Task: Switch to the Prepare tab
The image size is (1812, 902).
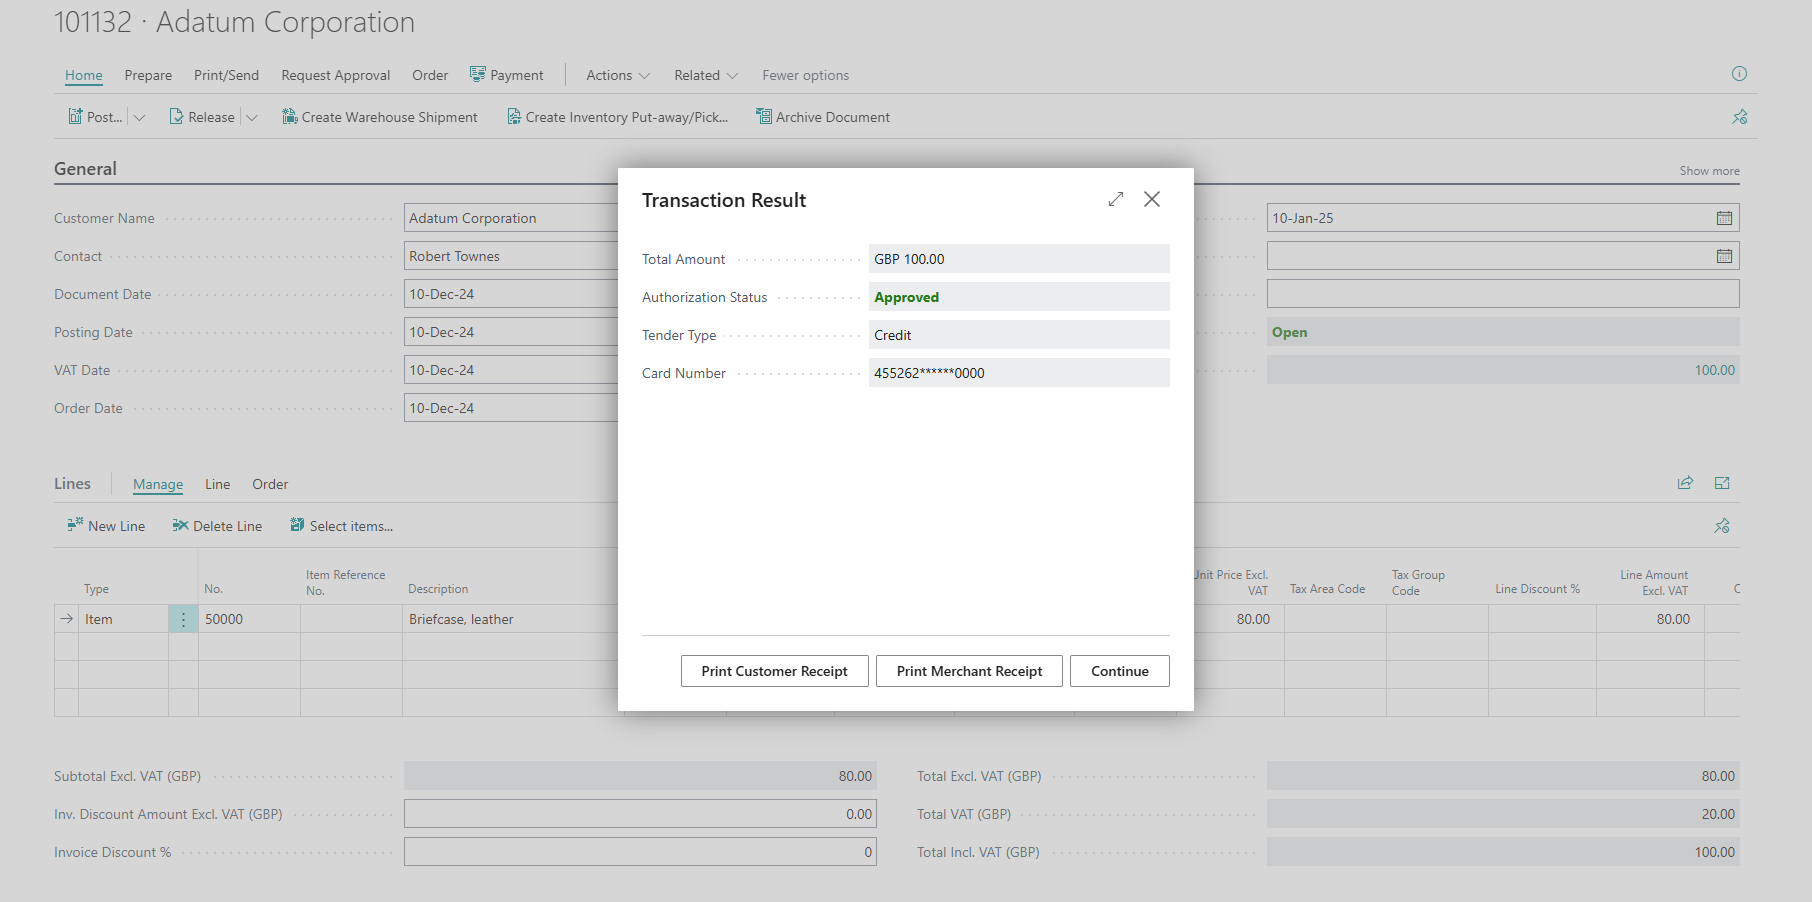Action: [x=148, y=75]
